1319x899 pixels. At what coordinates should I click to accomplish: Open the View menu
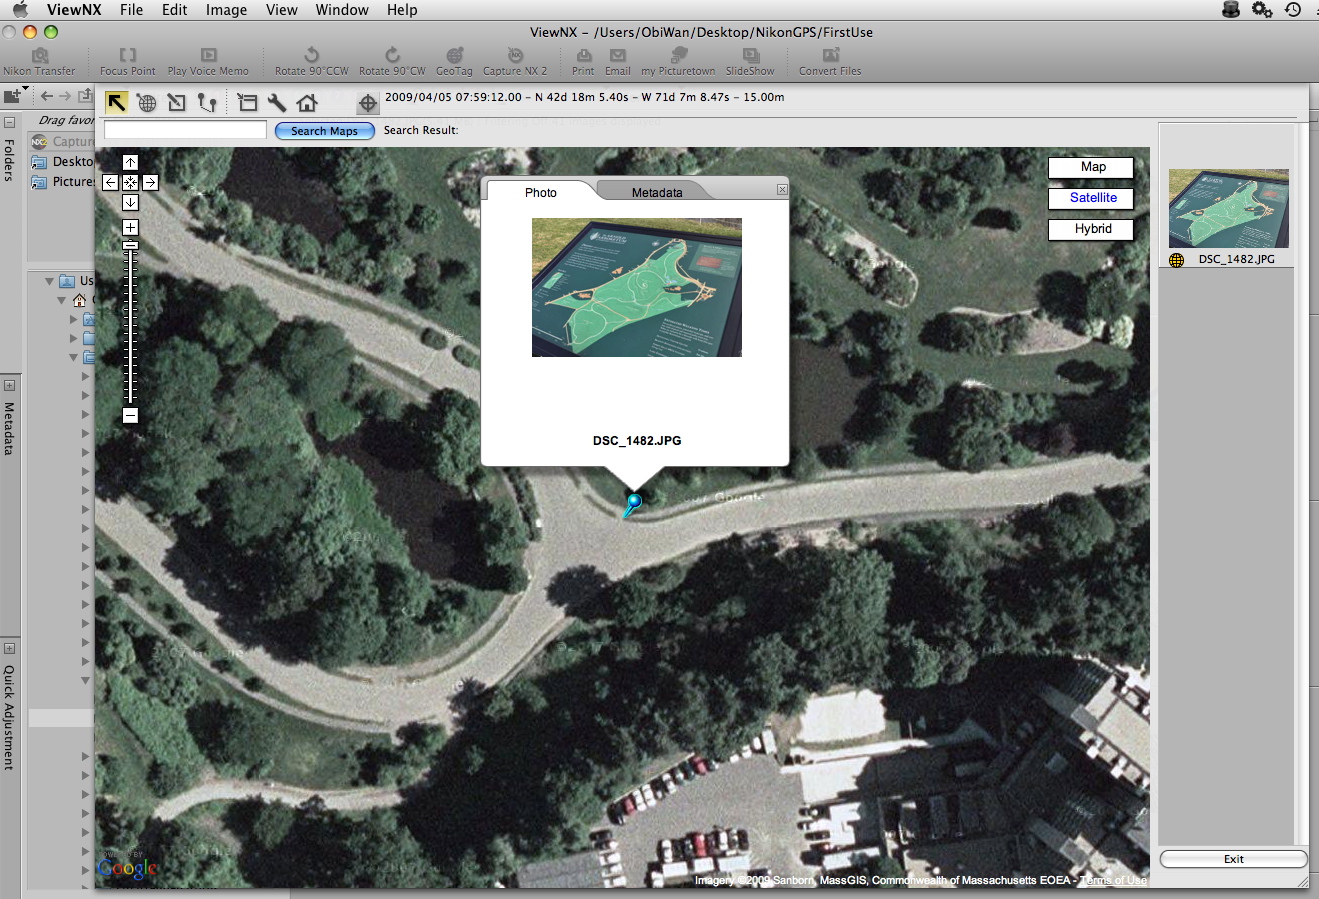(281, 10)
